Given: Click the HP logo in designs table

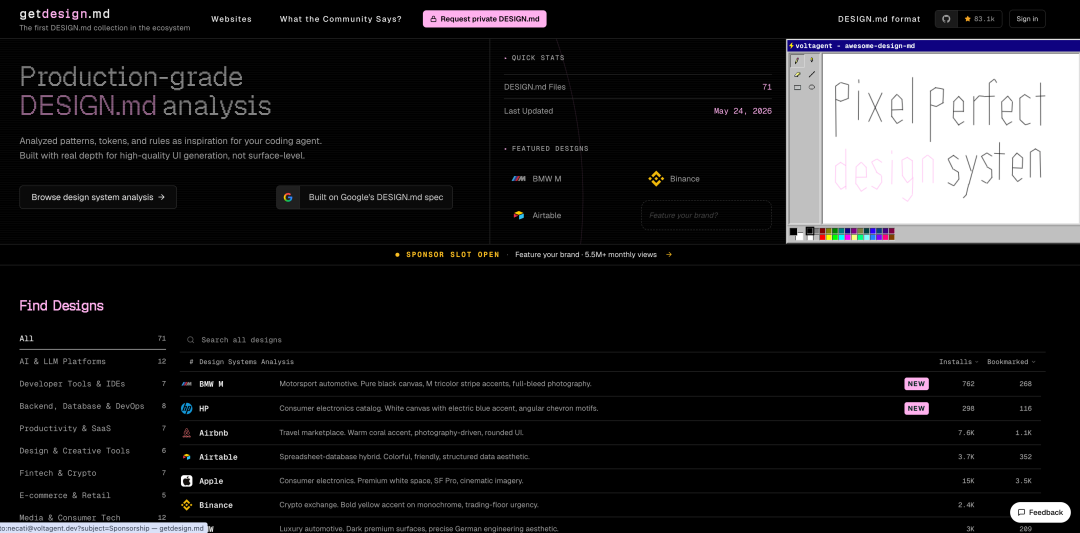Looking at the screenshot, I should (186, 408).
